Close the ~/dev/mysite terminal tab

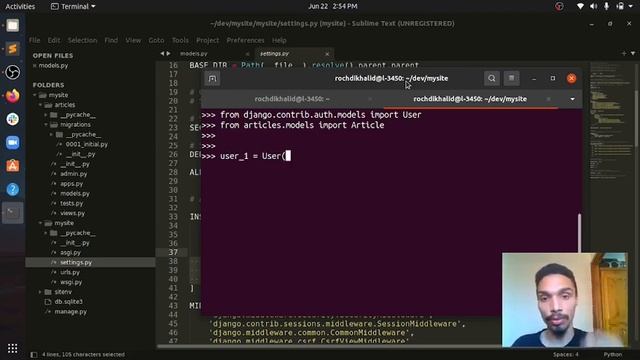[549, 99]
